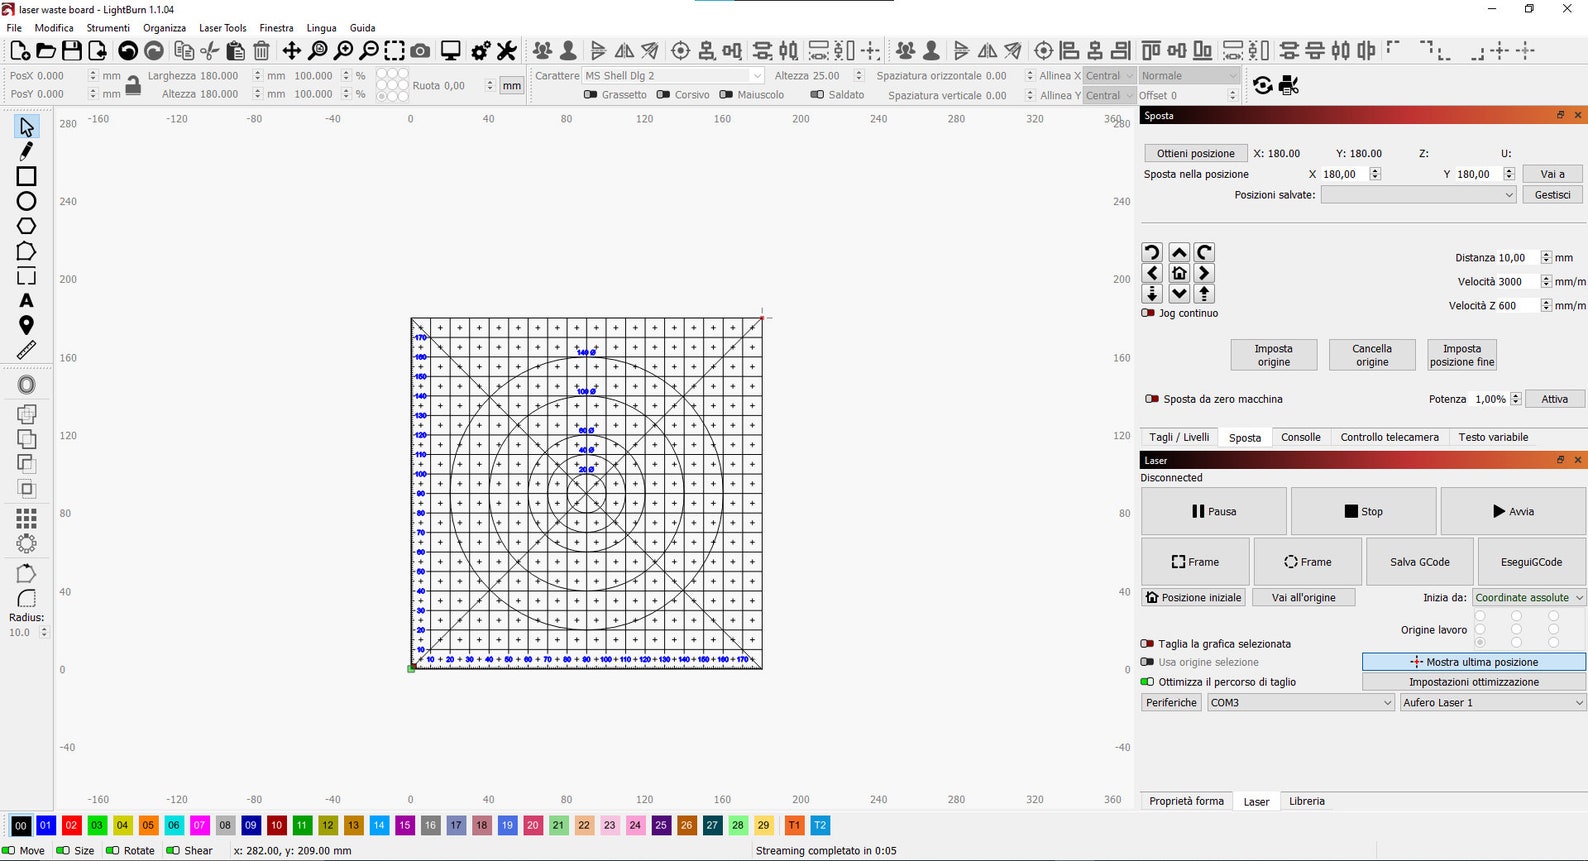
Task: Jog the laser up with arrow icon
Action: [x=1179, y=252]
